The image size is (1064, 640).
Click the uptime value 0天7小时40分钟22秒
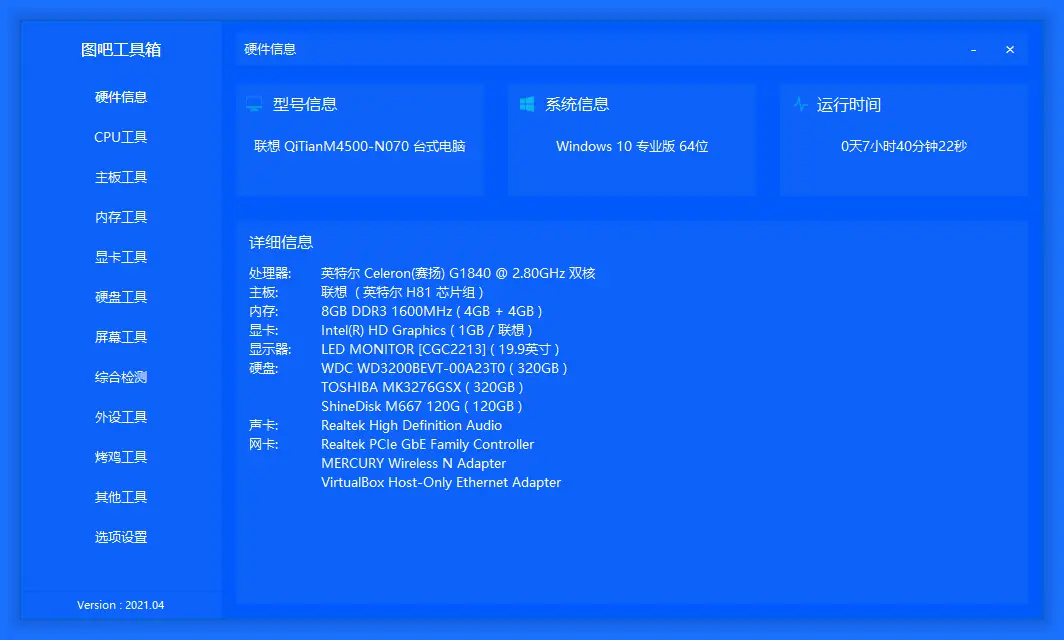(904, 146)
